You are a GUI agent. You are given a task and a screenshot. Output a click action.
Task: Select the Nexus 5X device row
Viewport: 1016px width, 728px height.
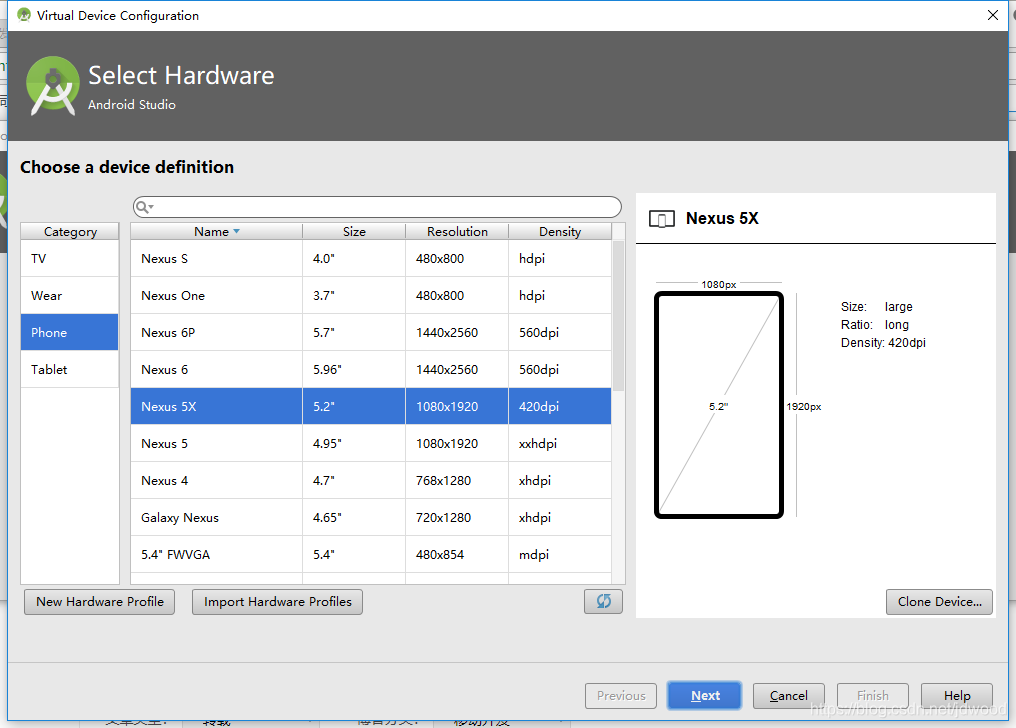371,406
